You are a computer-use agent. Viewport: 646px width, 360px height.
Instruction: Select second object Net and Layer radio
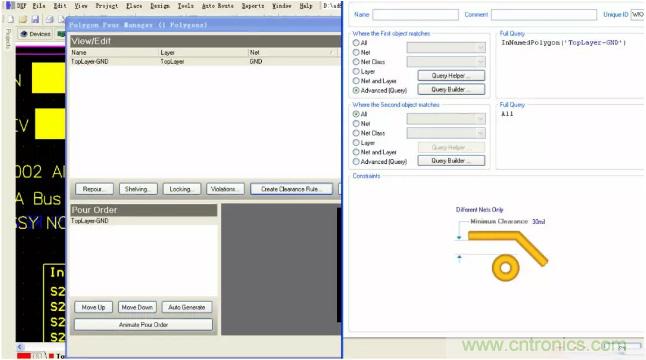coord(356,152)
